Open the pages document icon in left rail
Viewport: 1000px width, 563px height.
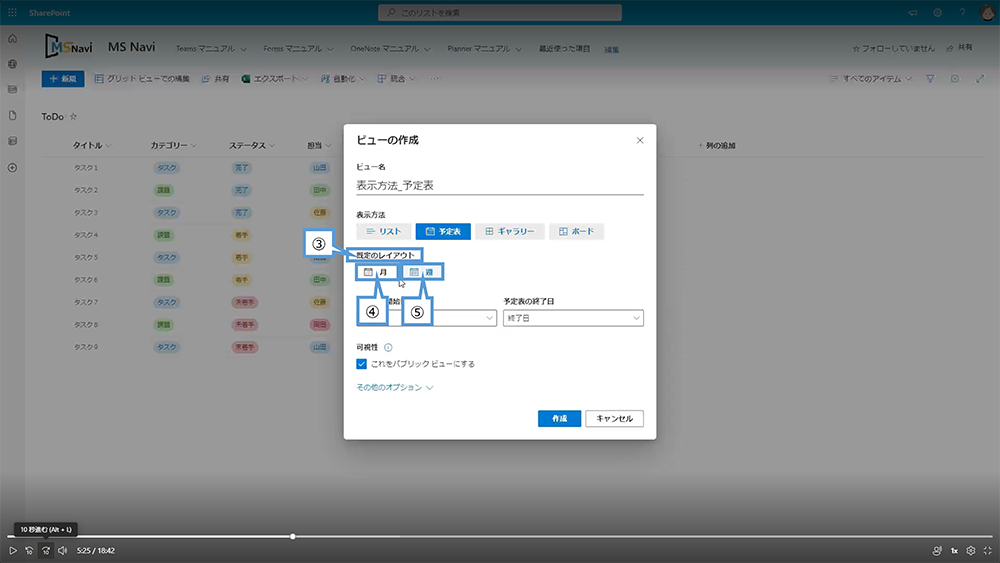12,115
